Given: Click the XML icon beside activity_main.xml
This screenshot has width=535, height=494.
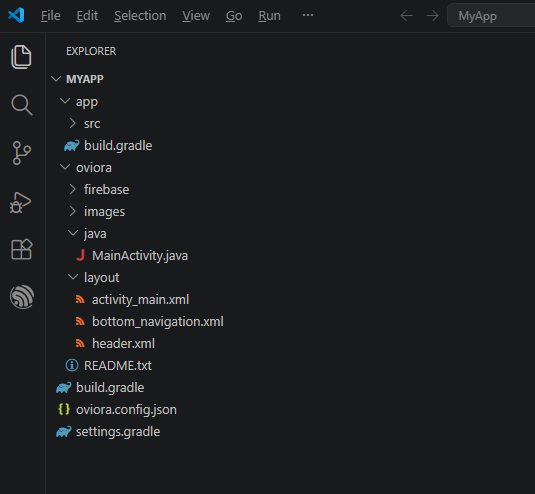Looking at the screenshot, I should pos(80,300).
